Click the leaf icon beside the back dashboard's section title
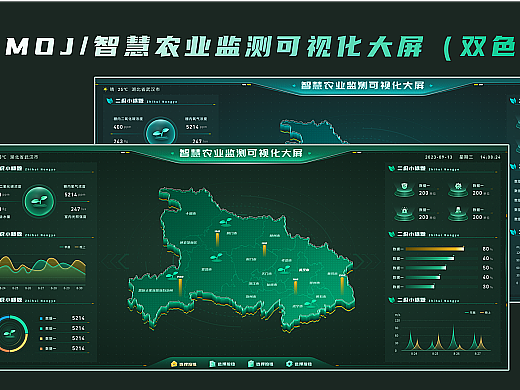Screen dimensions: 520x390 [109, 101]
